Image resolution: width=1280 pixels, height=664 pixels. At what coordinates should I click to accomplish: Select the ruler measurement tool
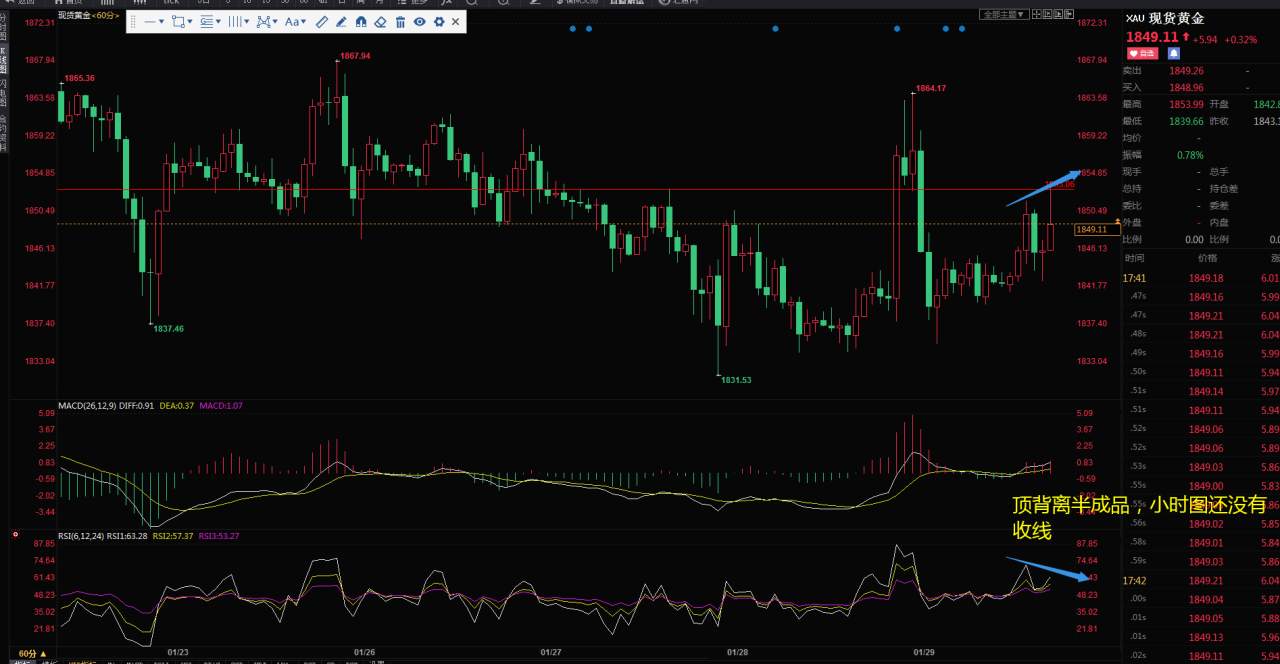[x=322, y=22]
